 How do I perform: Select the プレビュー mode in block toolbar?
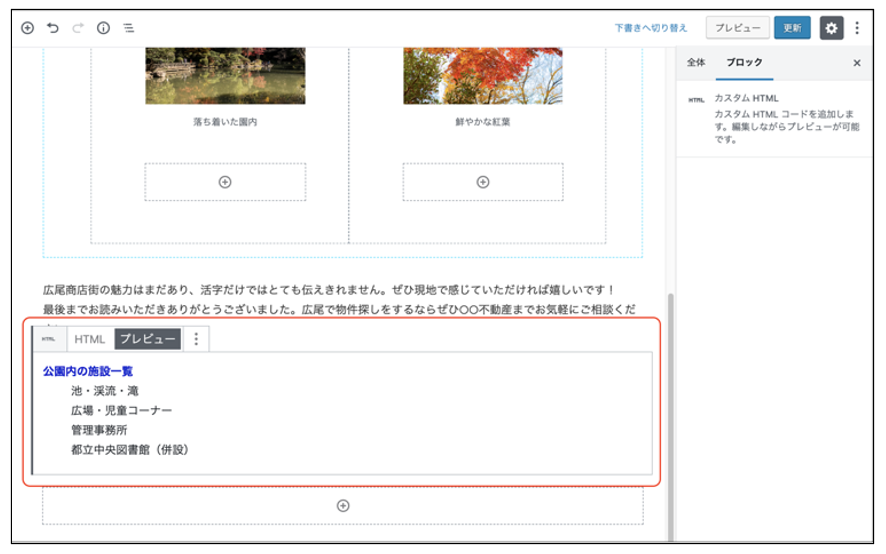tap(147, 339)
